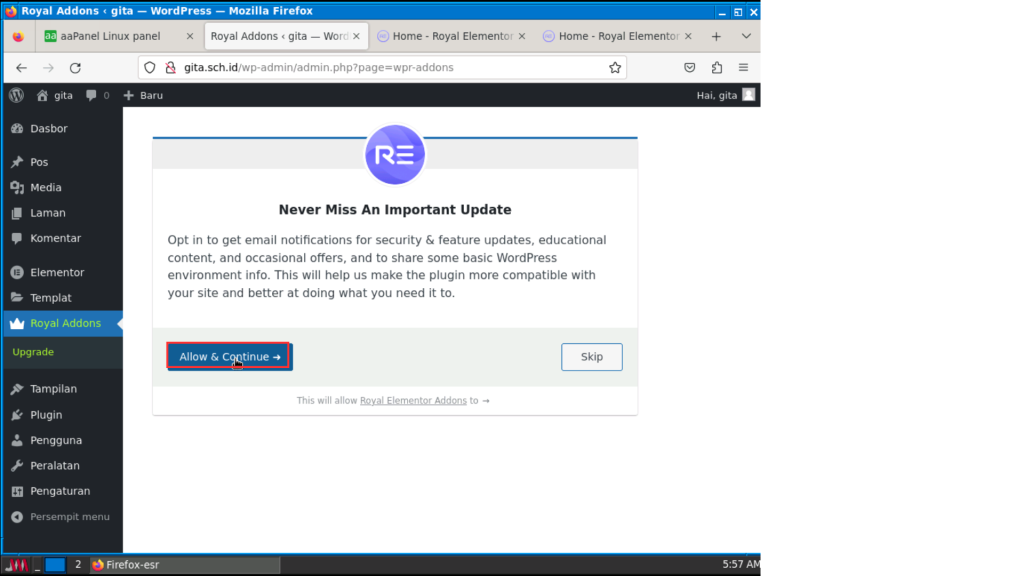
Task: Click the Royal Elementor RE logo
Action: 395,155
